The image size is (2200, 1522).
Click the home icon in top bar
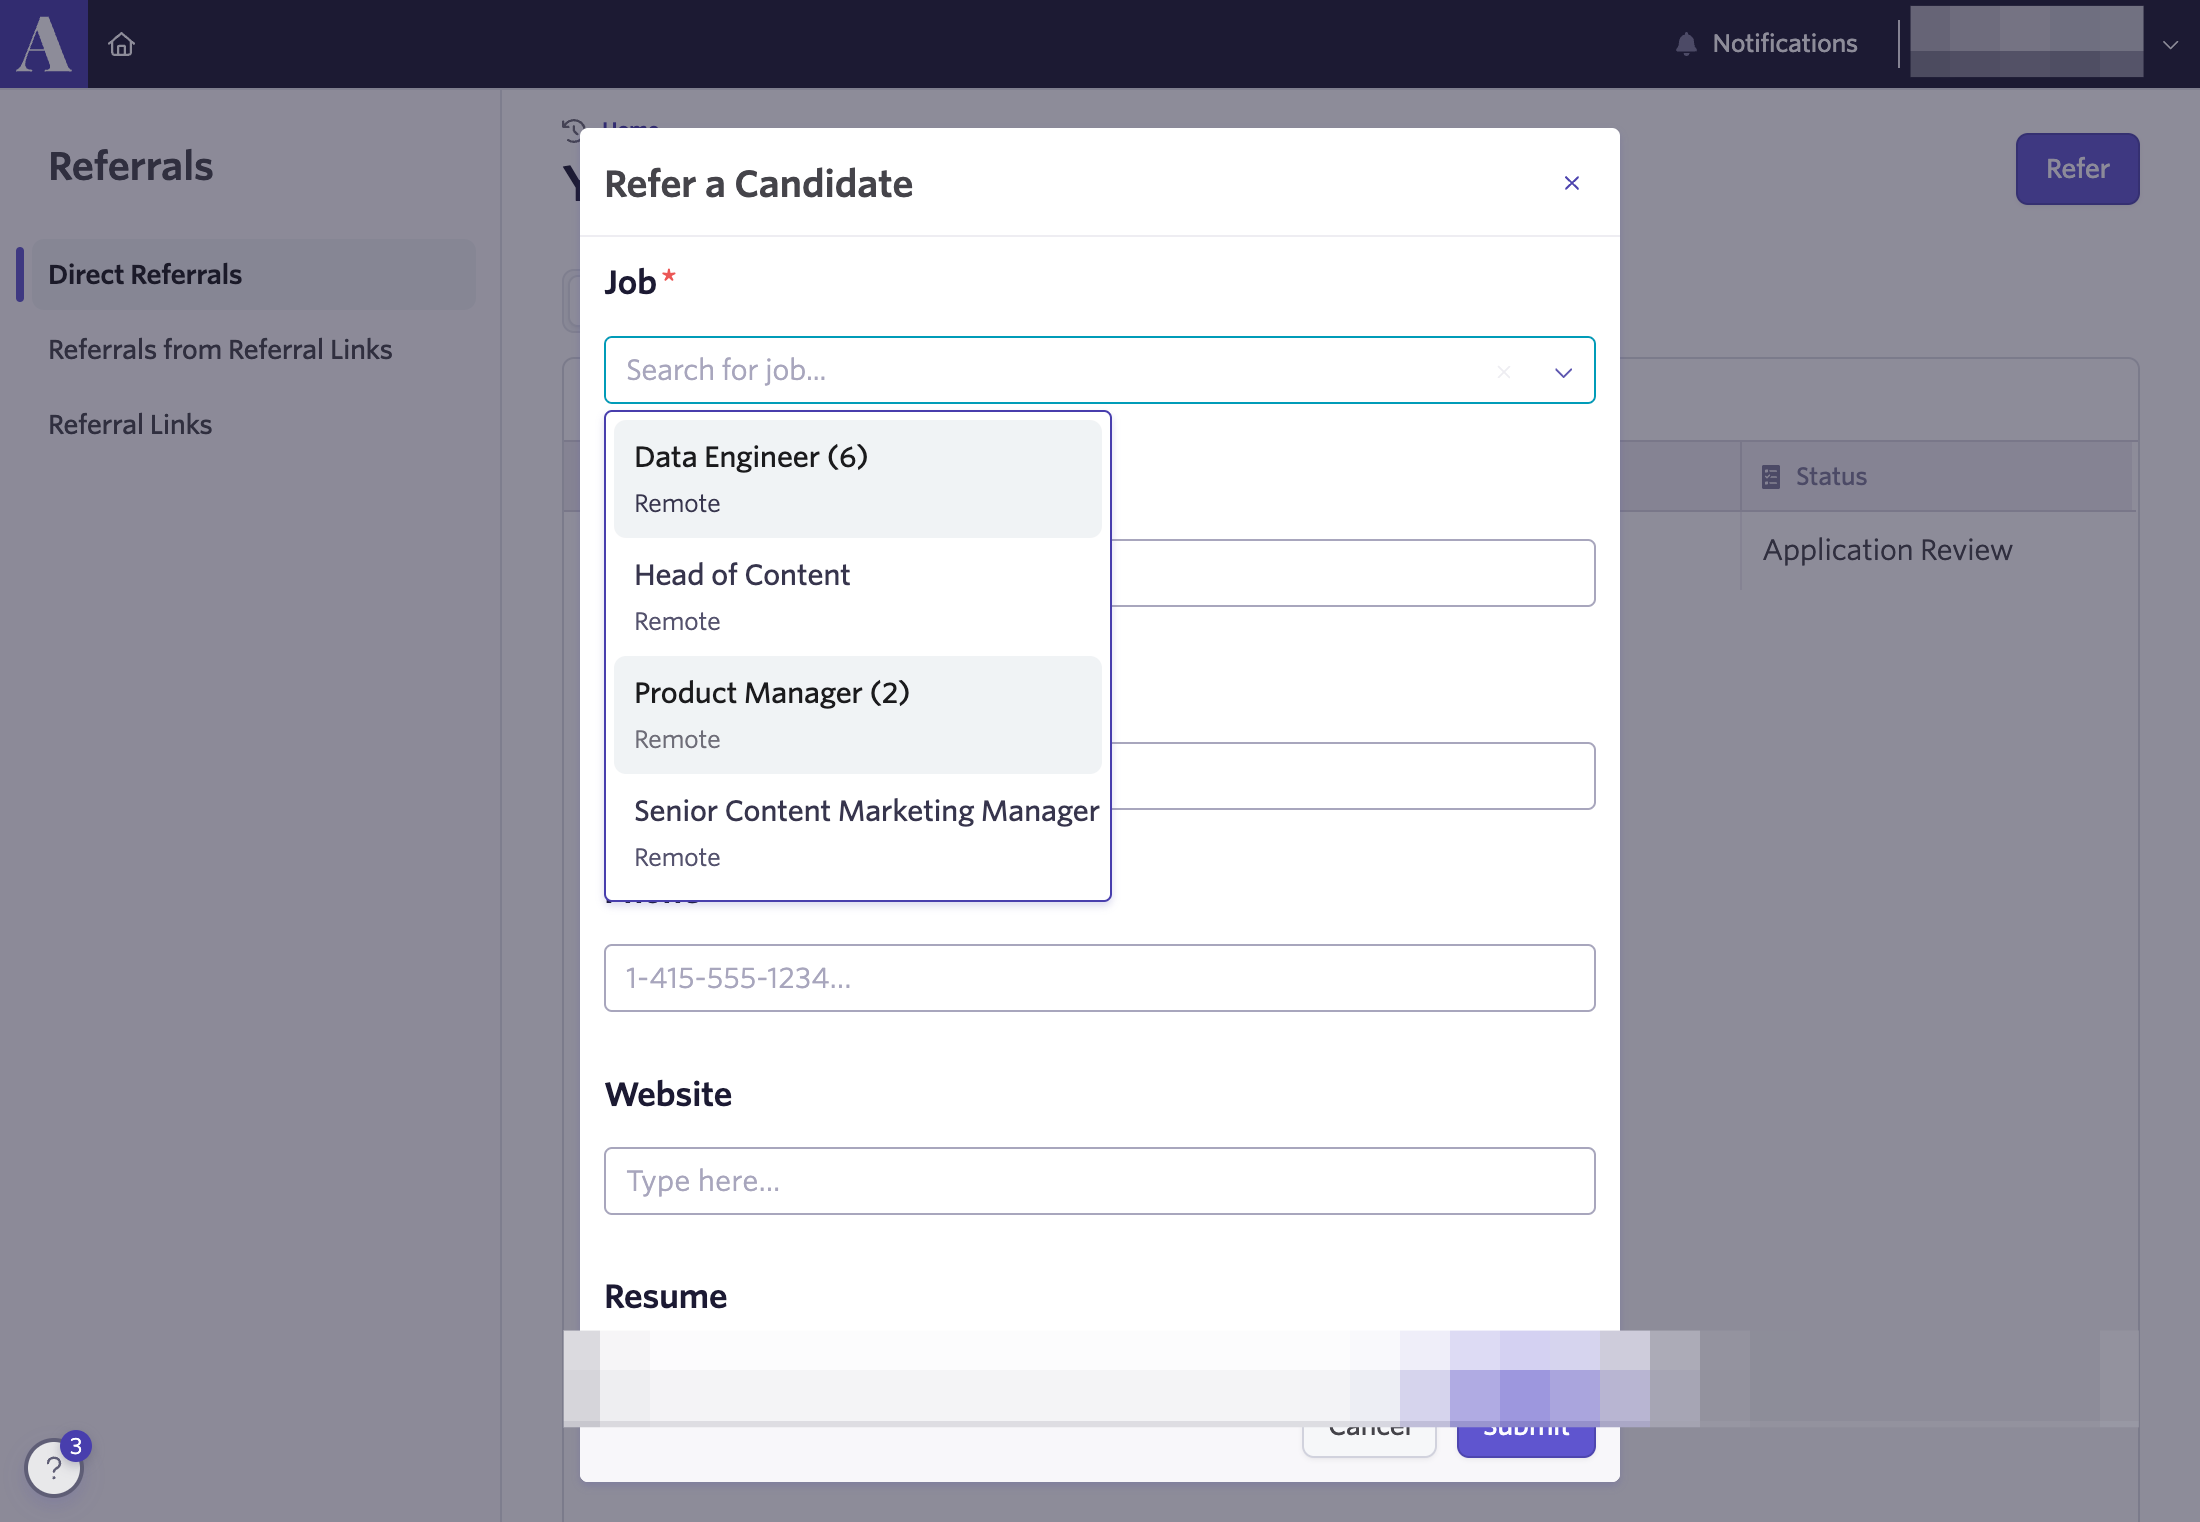pyautogui.click(x=121, y=44)
